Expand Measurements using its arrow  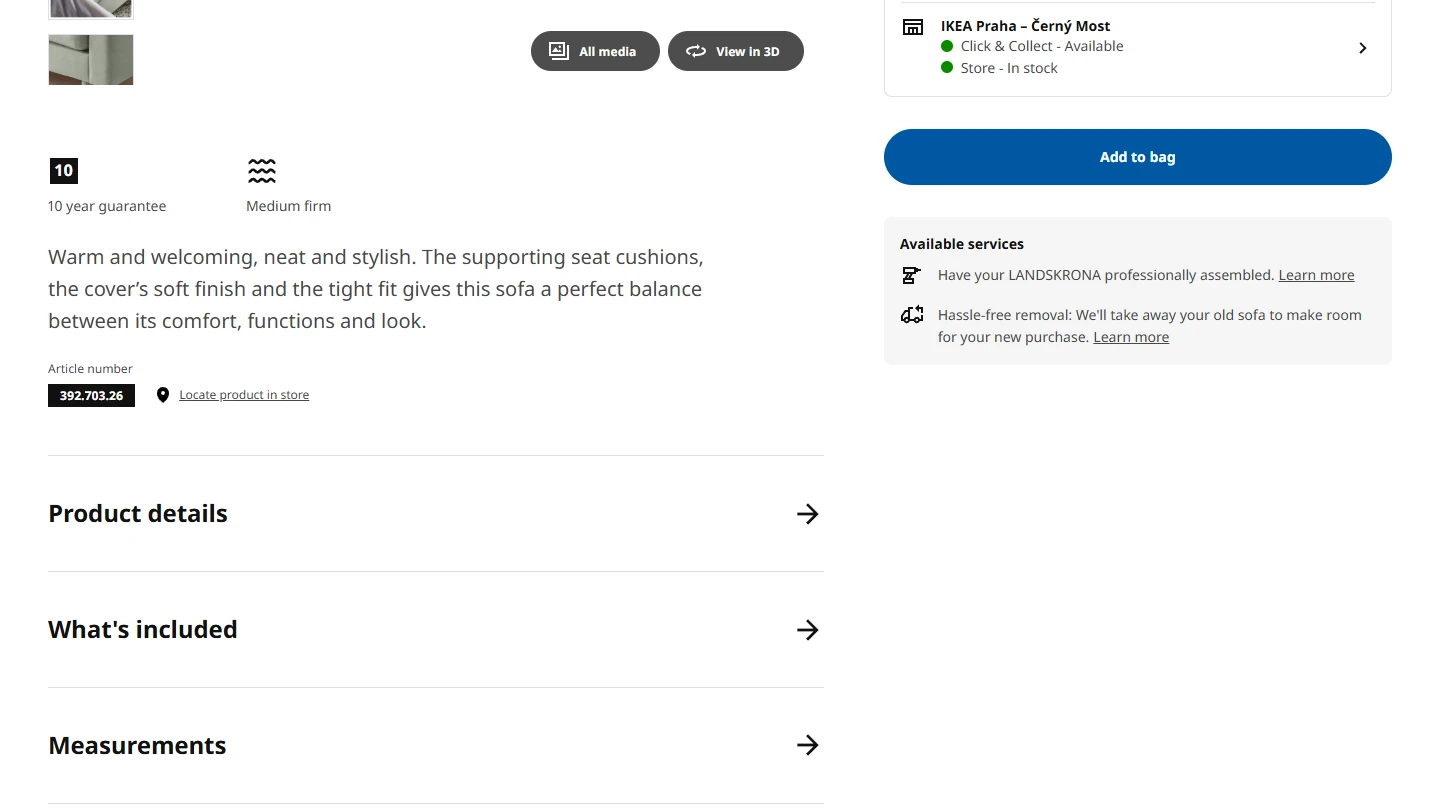click(x=807, y=745)
